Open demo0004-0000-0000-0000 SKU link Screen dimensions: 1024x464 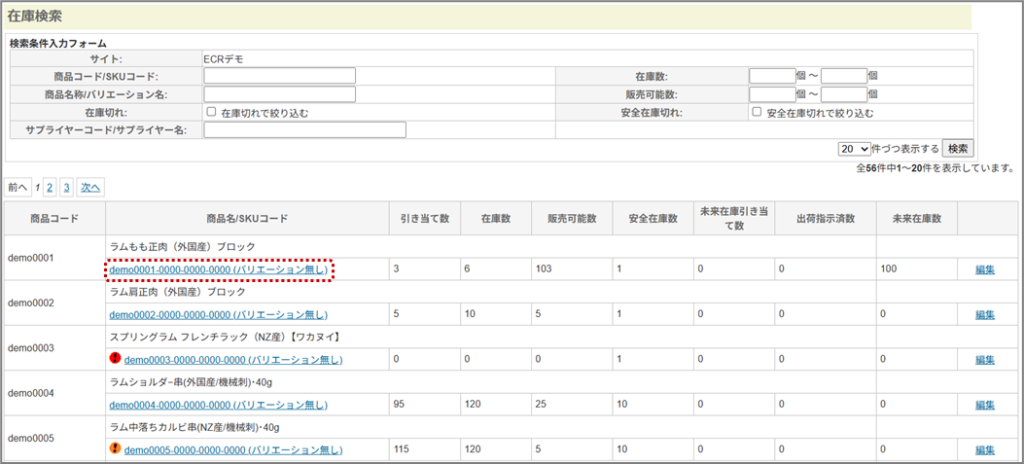pos(218,405)
